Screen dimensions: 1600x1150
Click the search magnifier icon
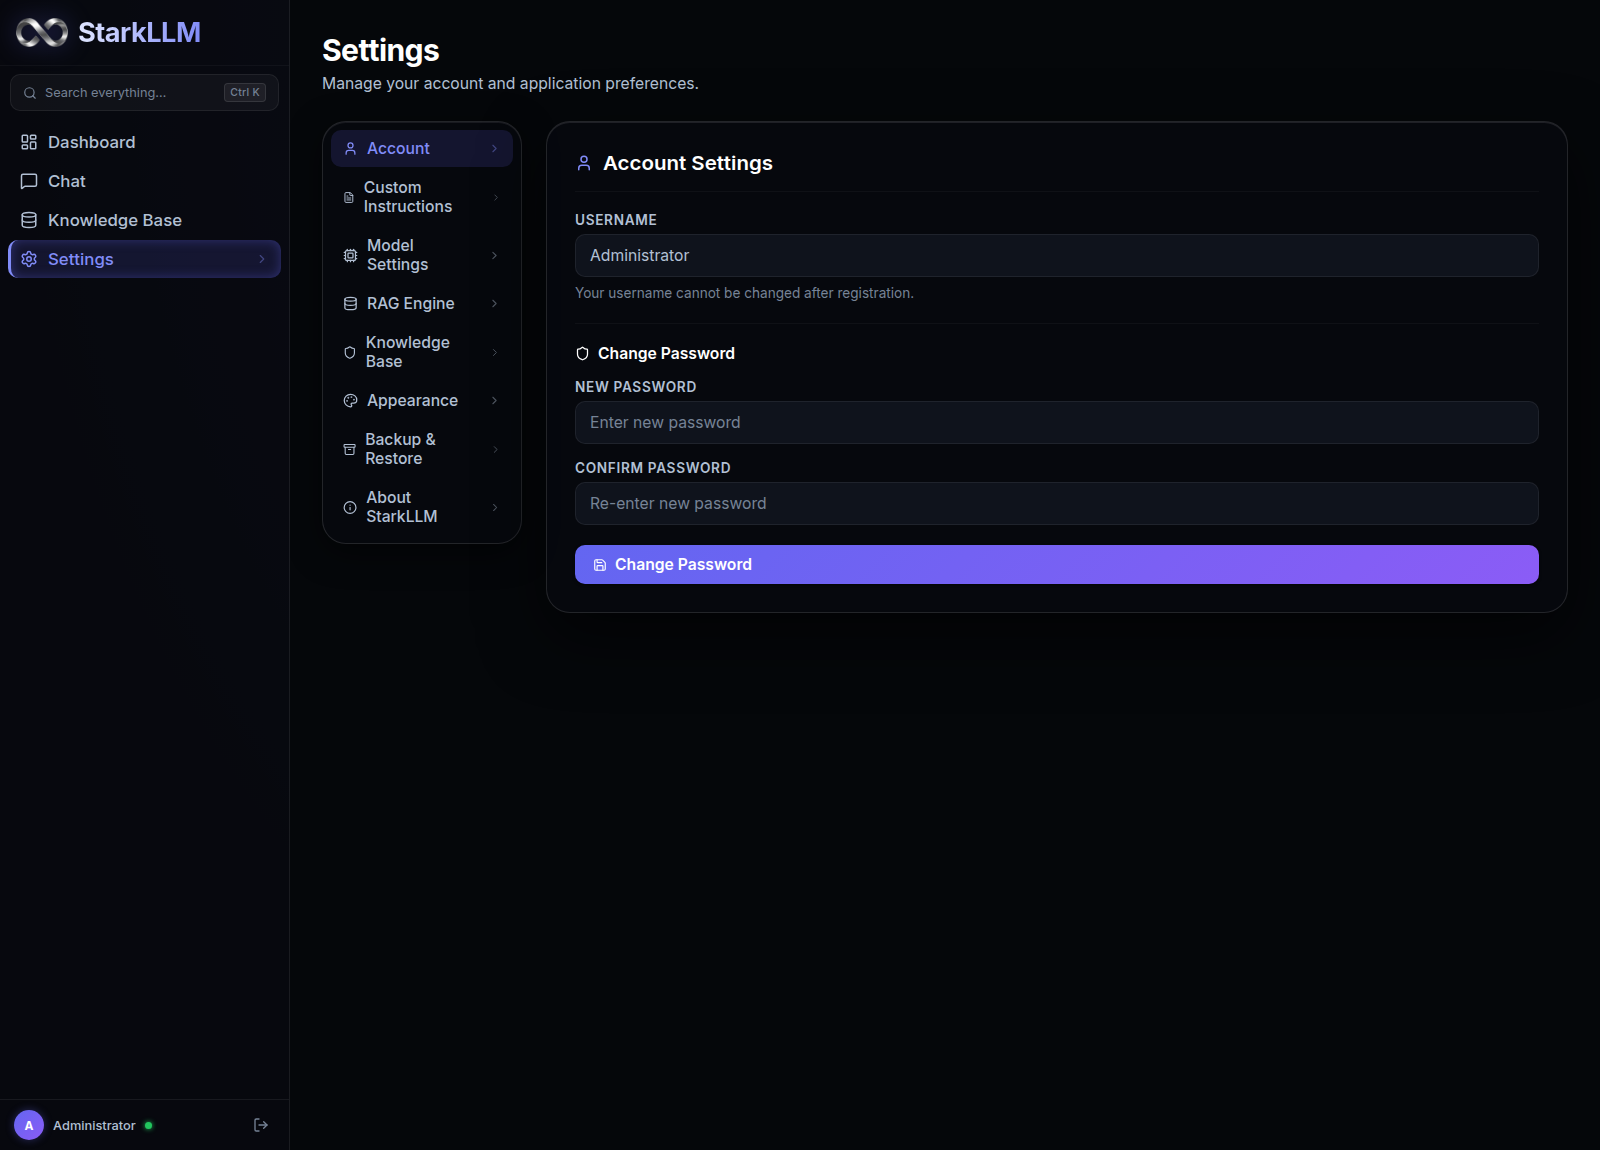click(30, 93)
